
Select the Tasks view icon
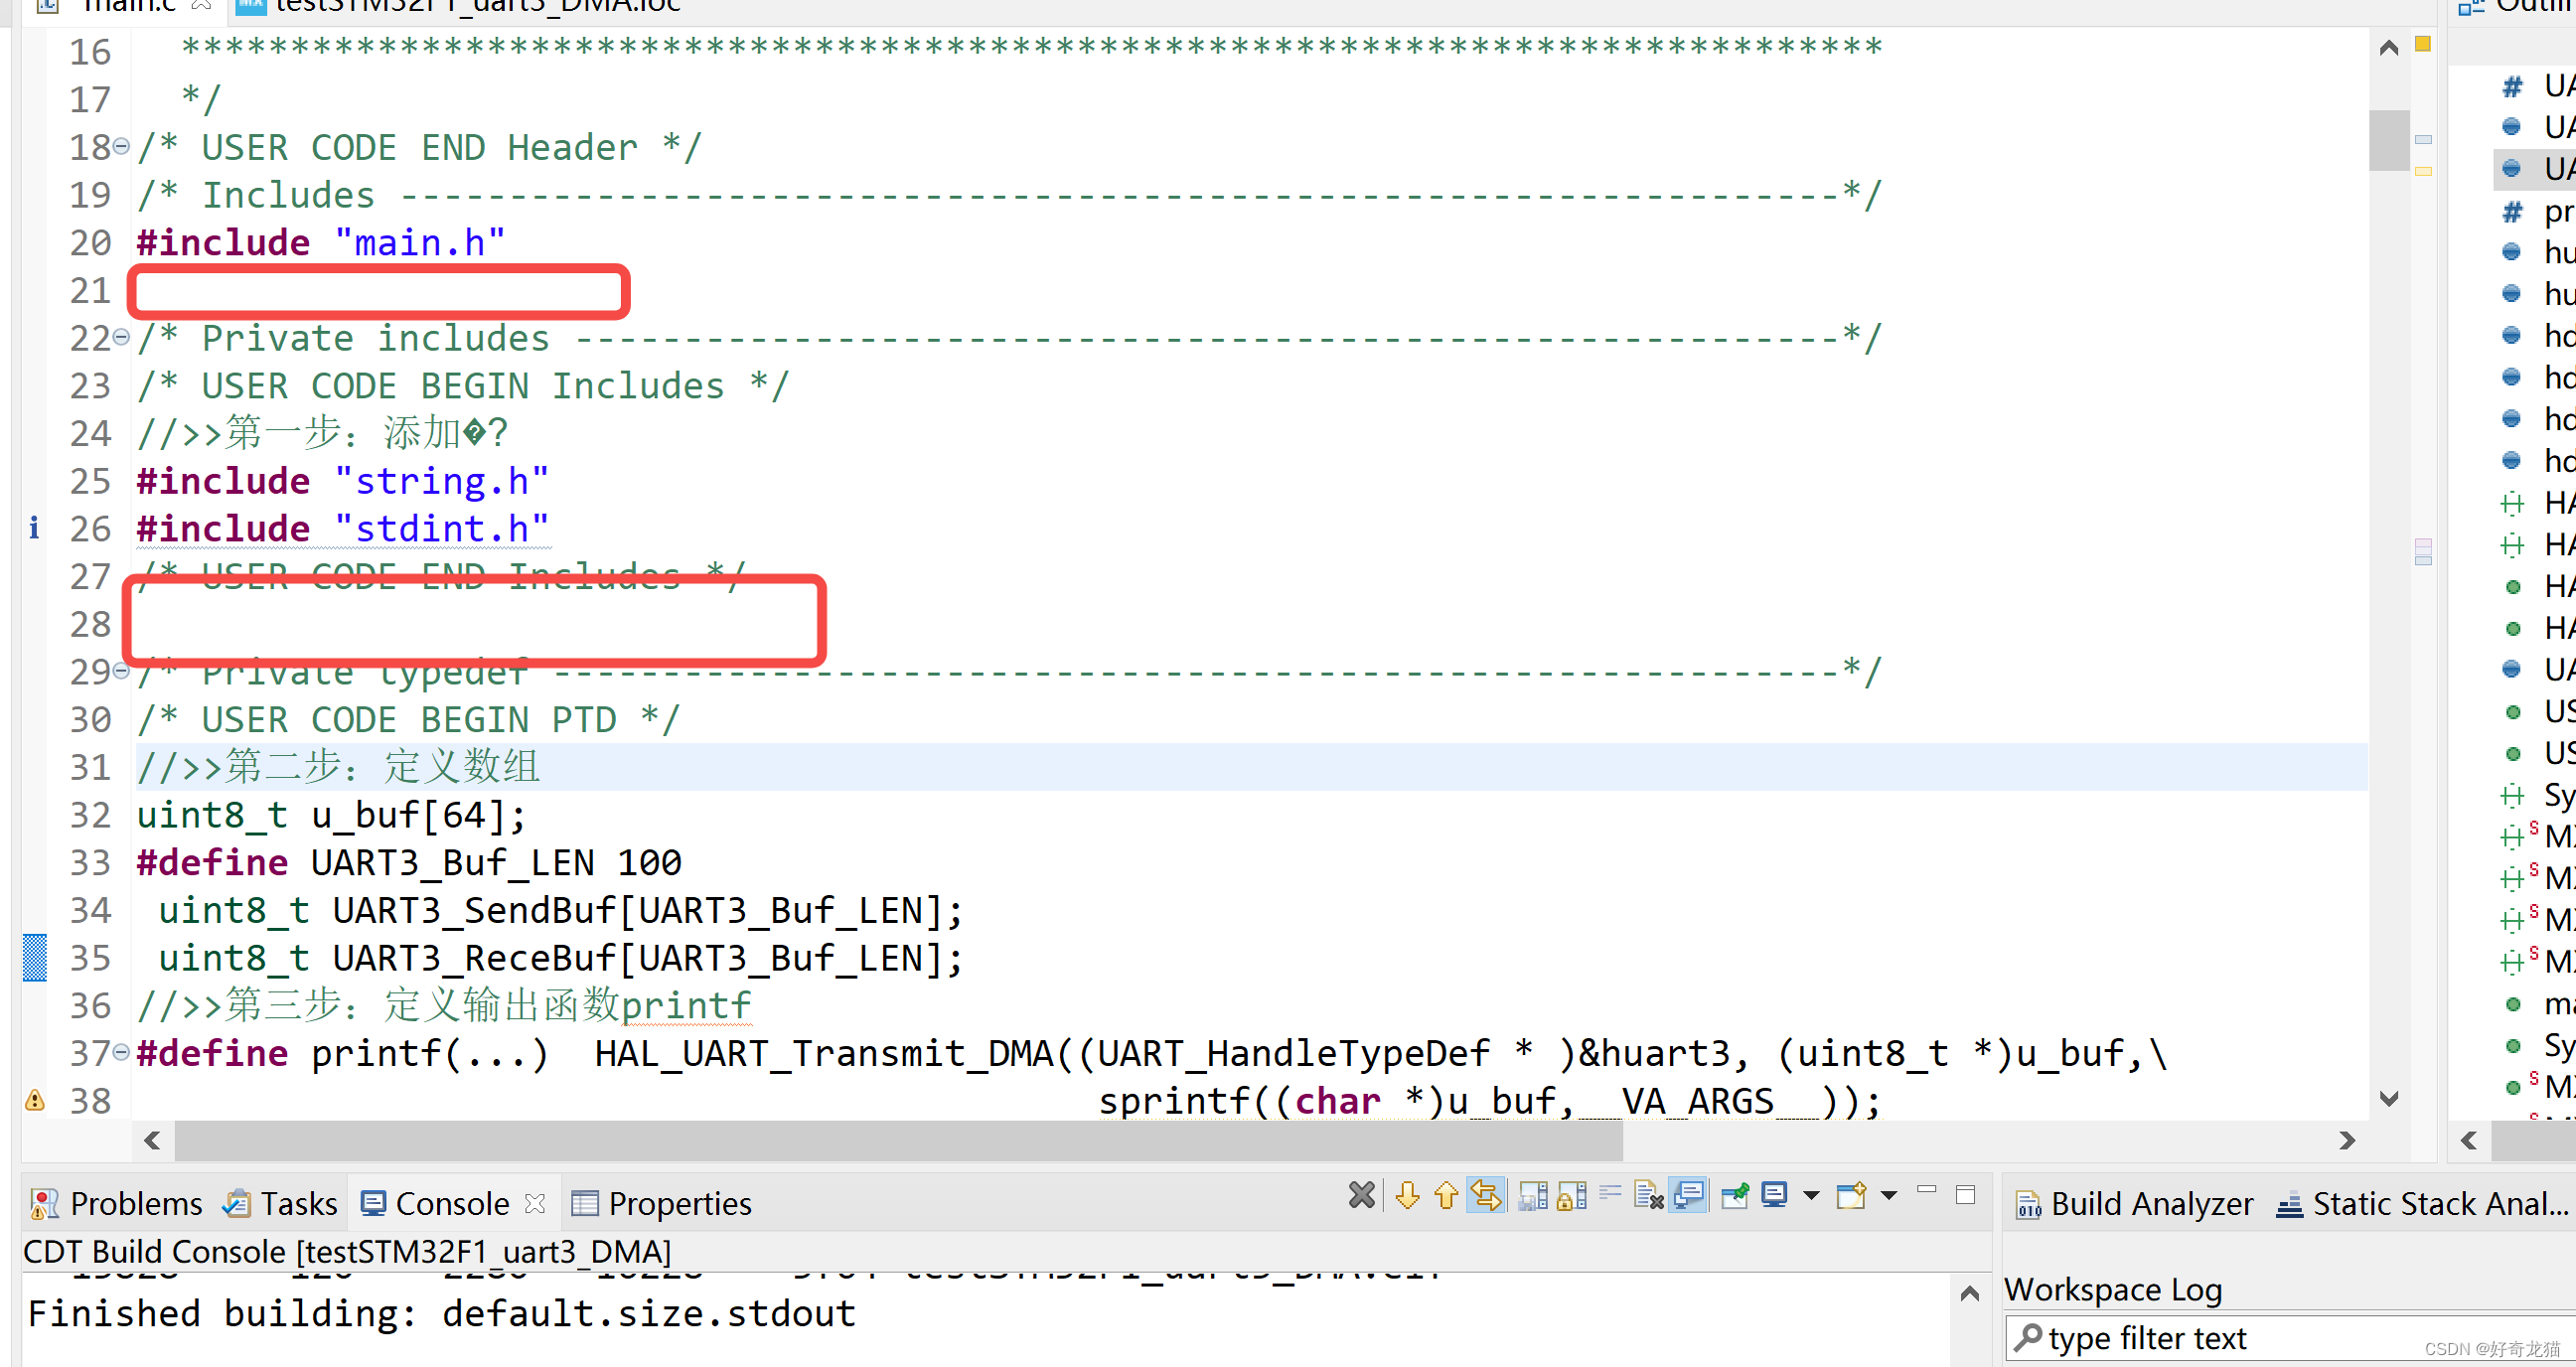pos(236,1203)
